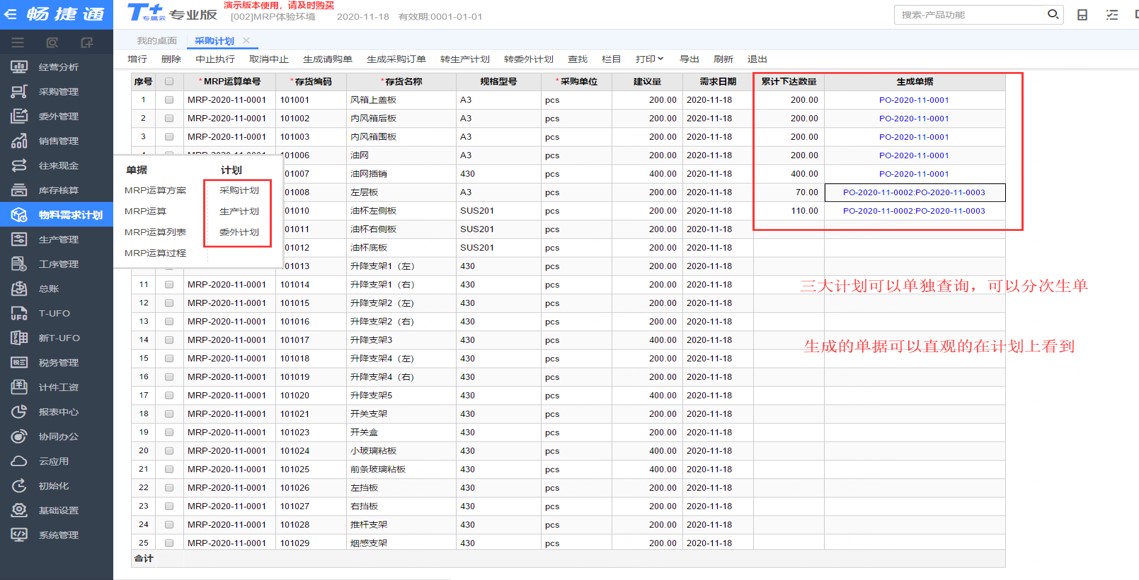Image resolution: width=1139 pixels, height=580 pixels.
Task: Check row 14 checkbox for 升降支架3
Action: tap(169, 340)
